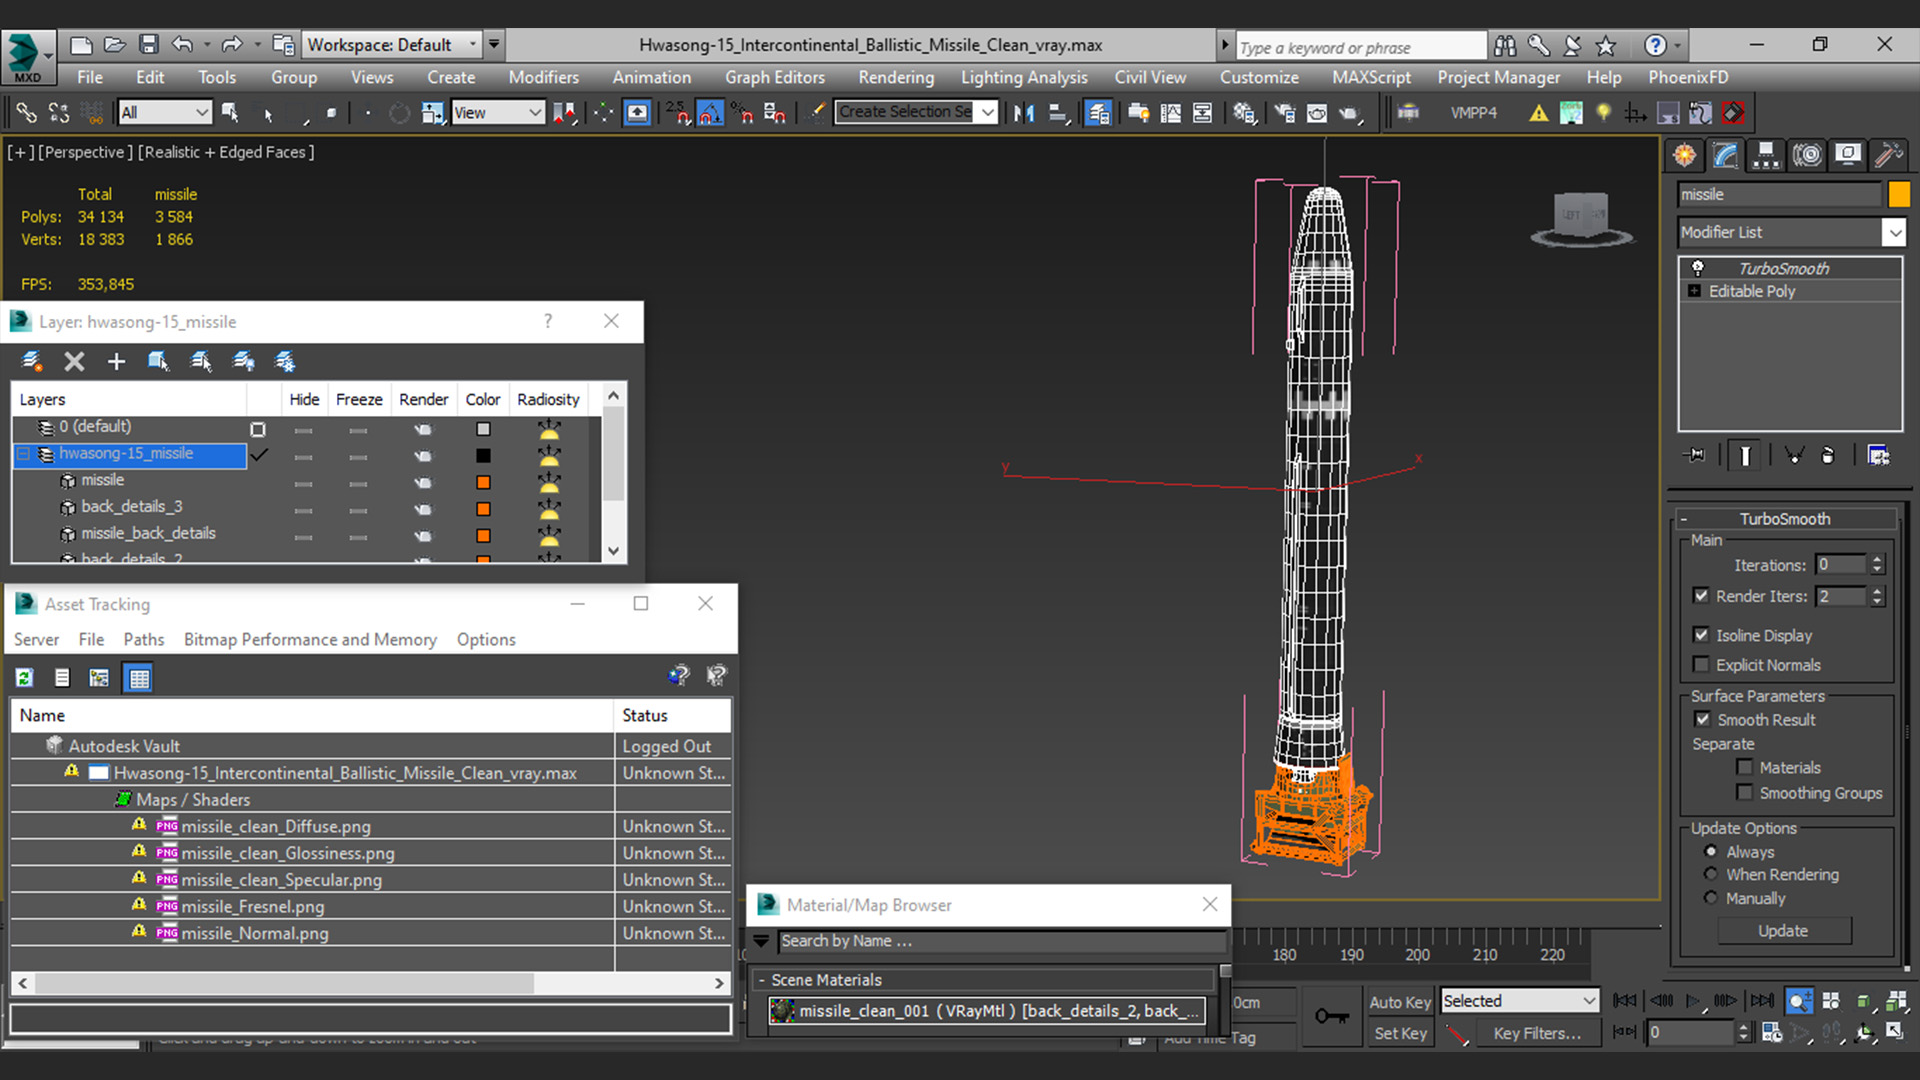
Task: Expand the Editable Poly stack entry
Action: [1694, 291]
